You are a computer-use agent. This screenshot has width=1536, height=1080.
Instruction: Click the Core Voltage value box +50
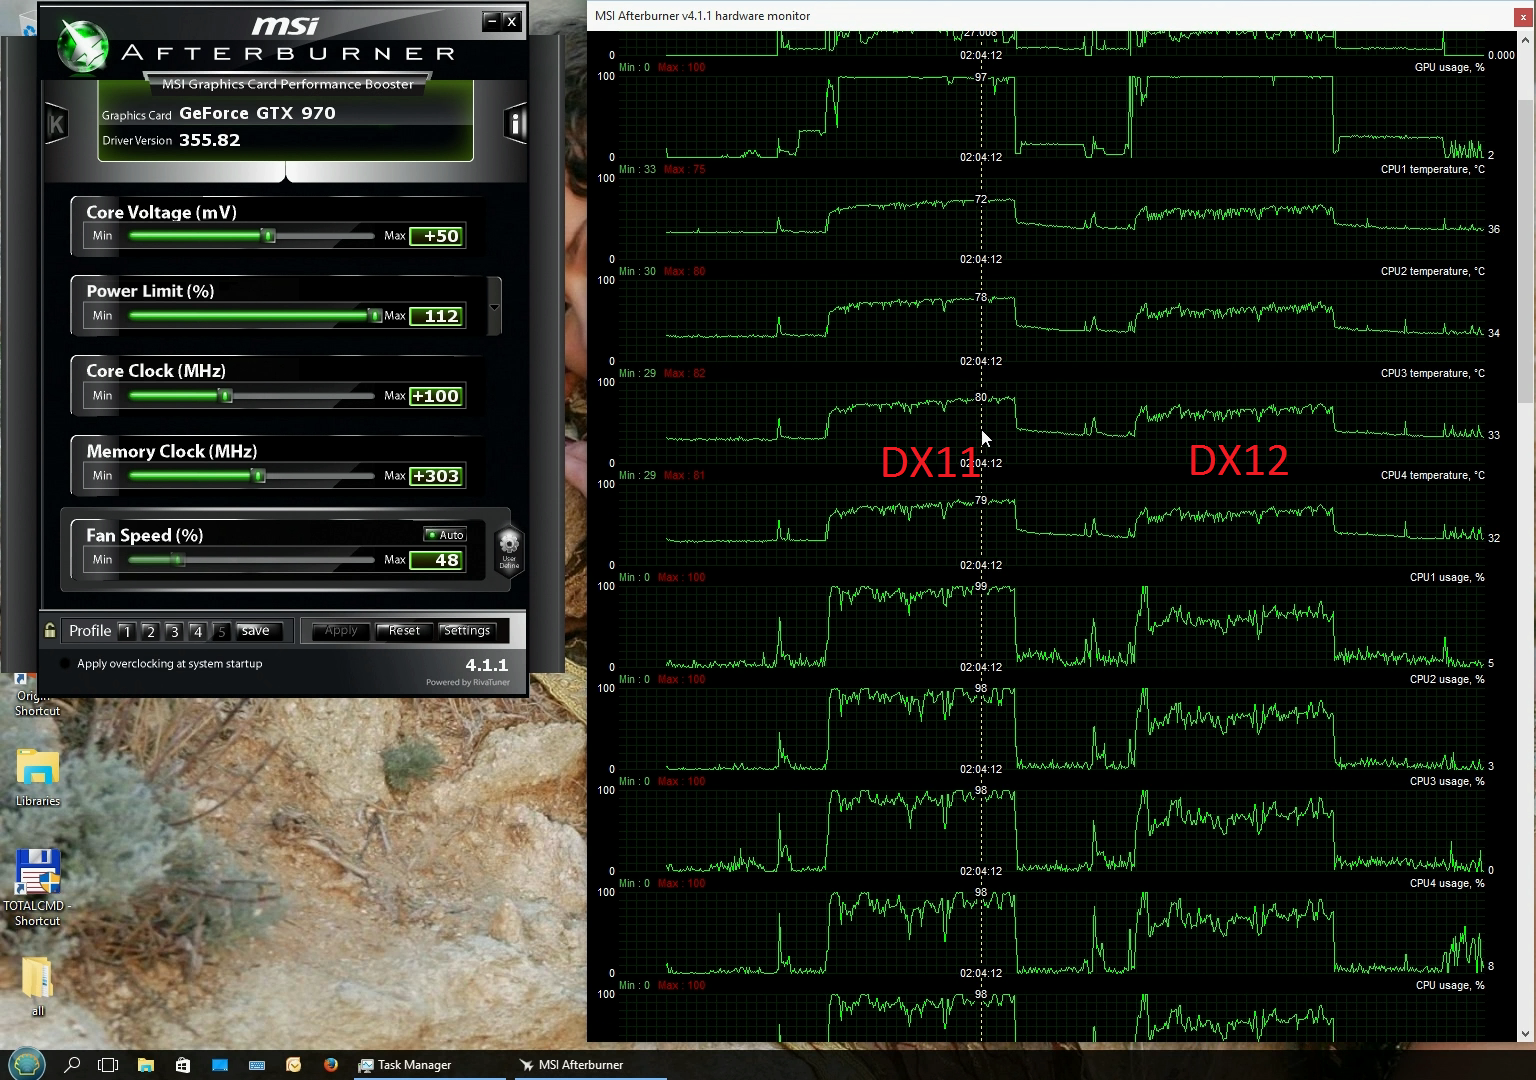437,236
